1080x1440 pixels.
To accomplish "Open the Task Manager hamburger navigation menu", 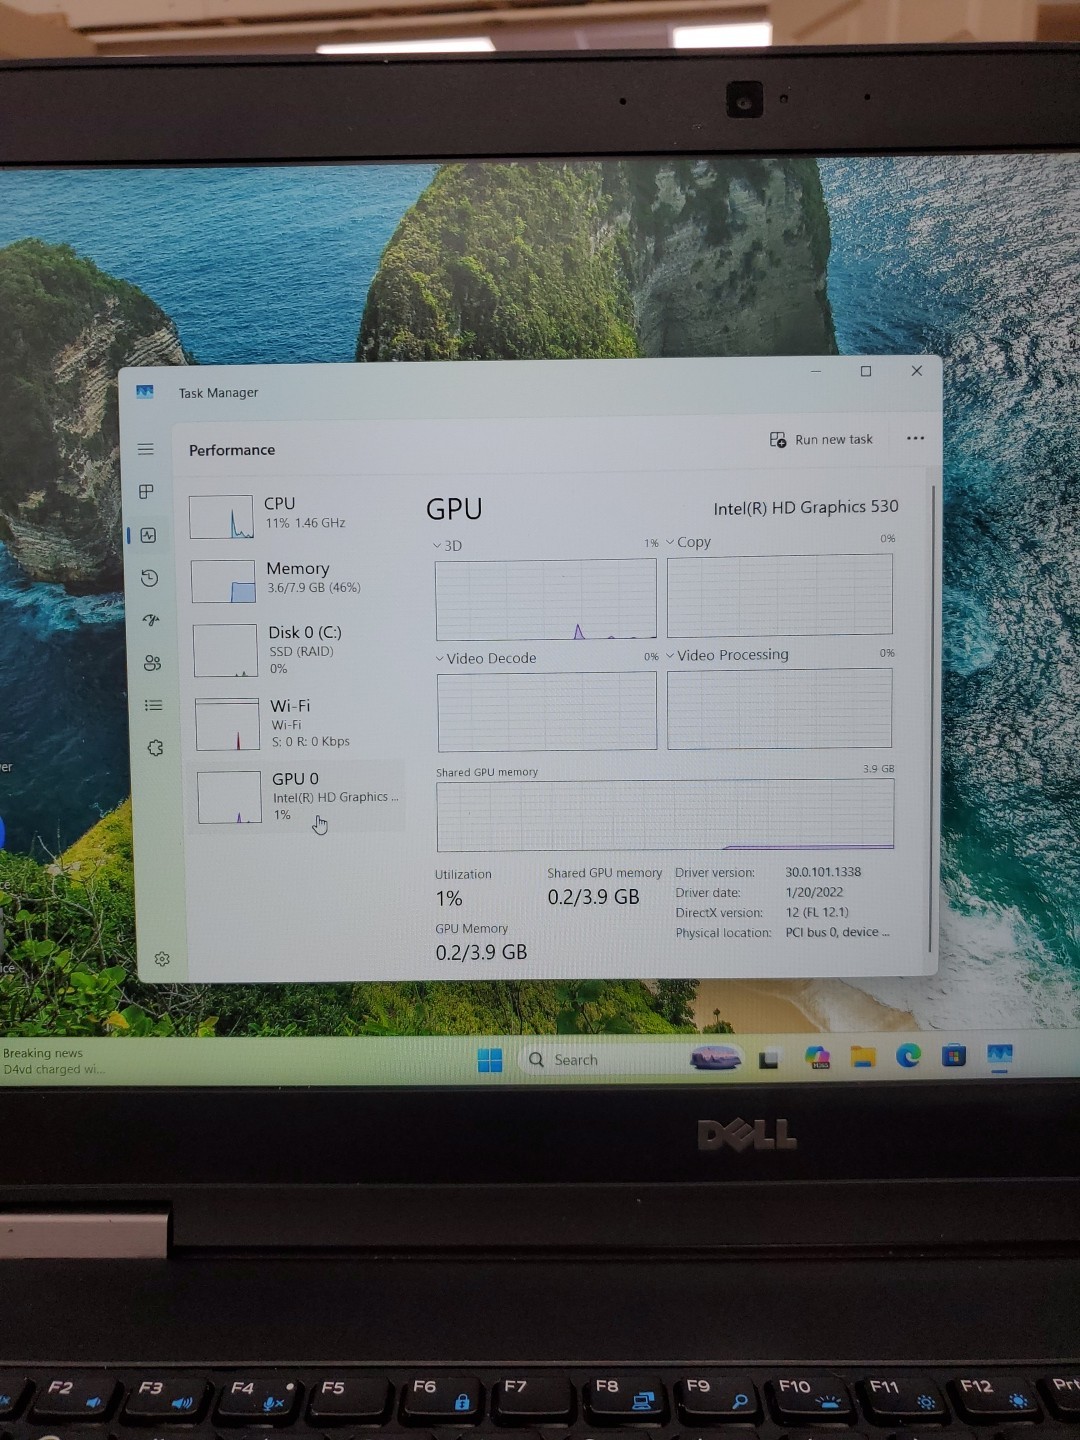I will click(x=146, y=449).
